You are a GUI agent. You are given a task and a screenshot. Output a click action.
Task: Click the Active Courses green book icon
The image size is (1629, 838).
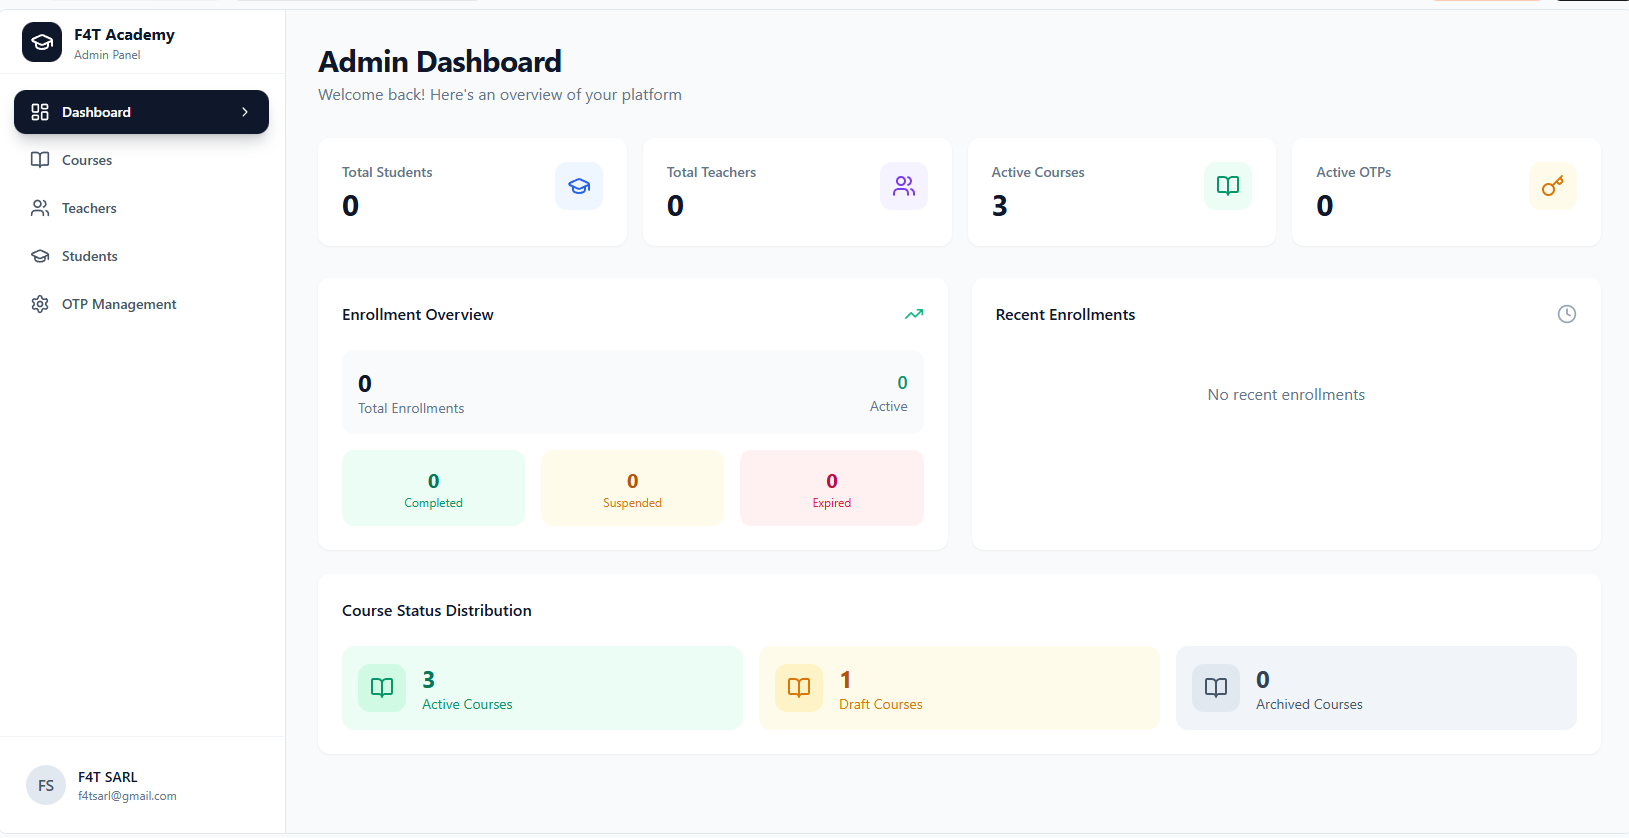pos(1228,186)
